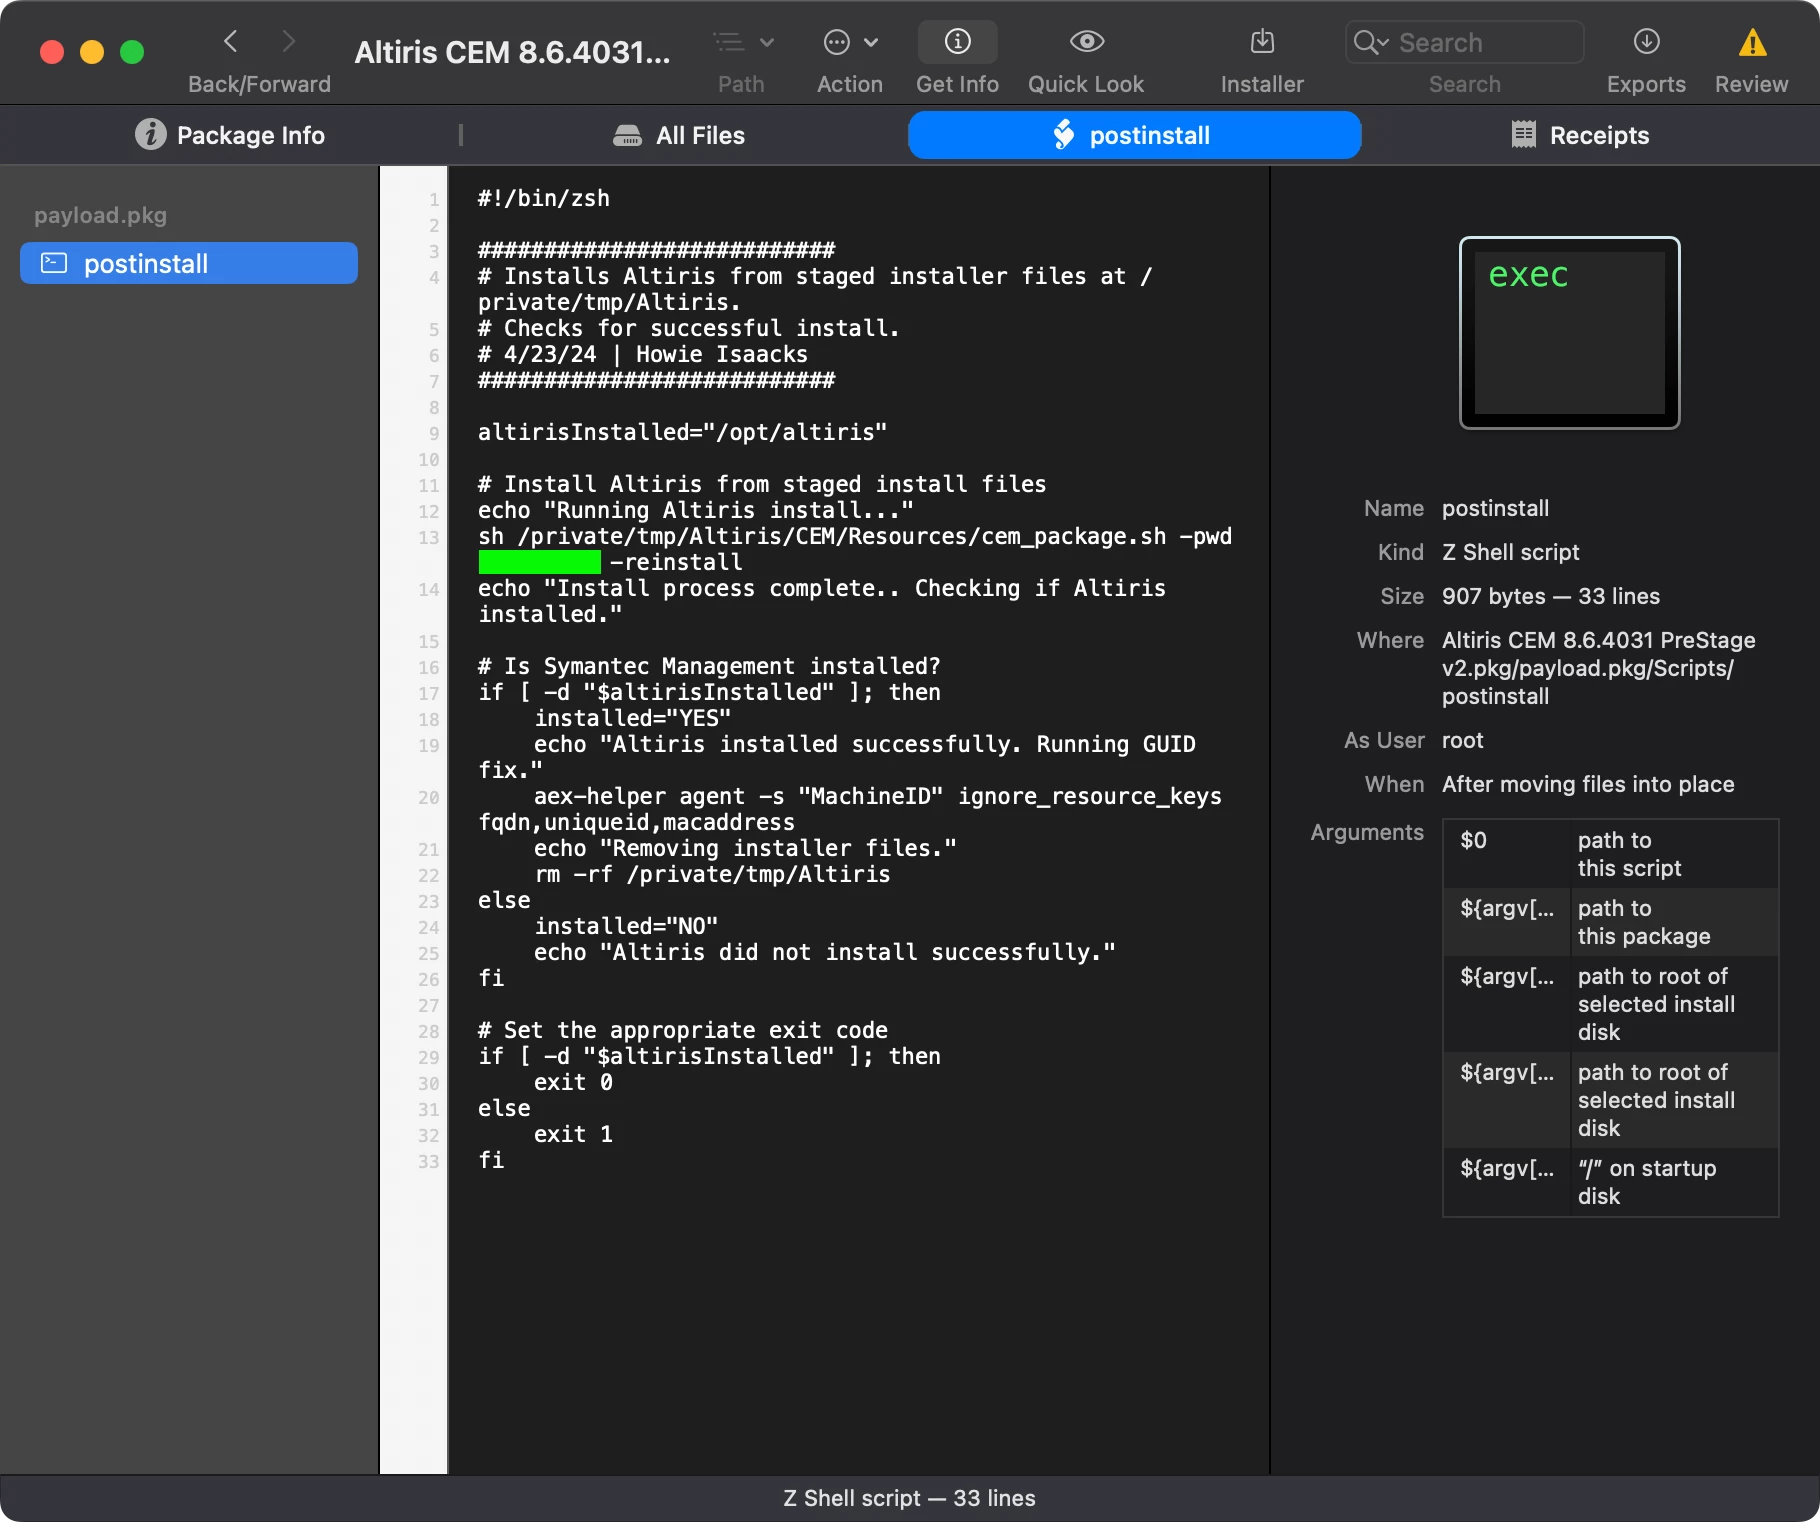Screen dimensions: 1820x1522
Task: Click the 'rm -rf /private/tmp/Altiris' line
Action: [712, 874]
